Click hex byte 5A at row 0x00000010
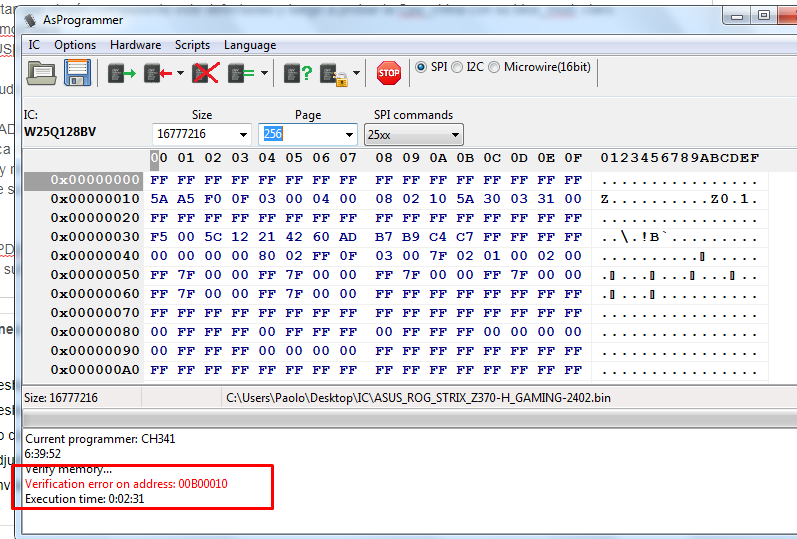The height and width of the screenshot is (539, 797). (159, 199)
